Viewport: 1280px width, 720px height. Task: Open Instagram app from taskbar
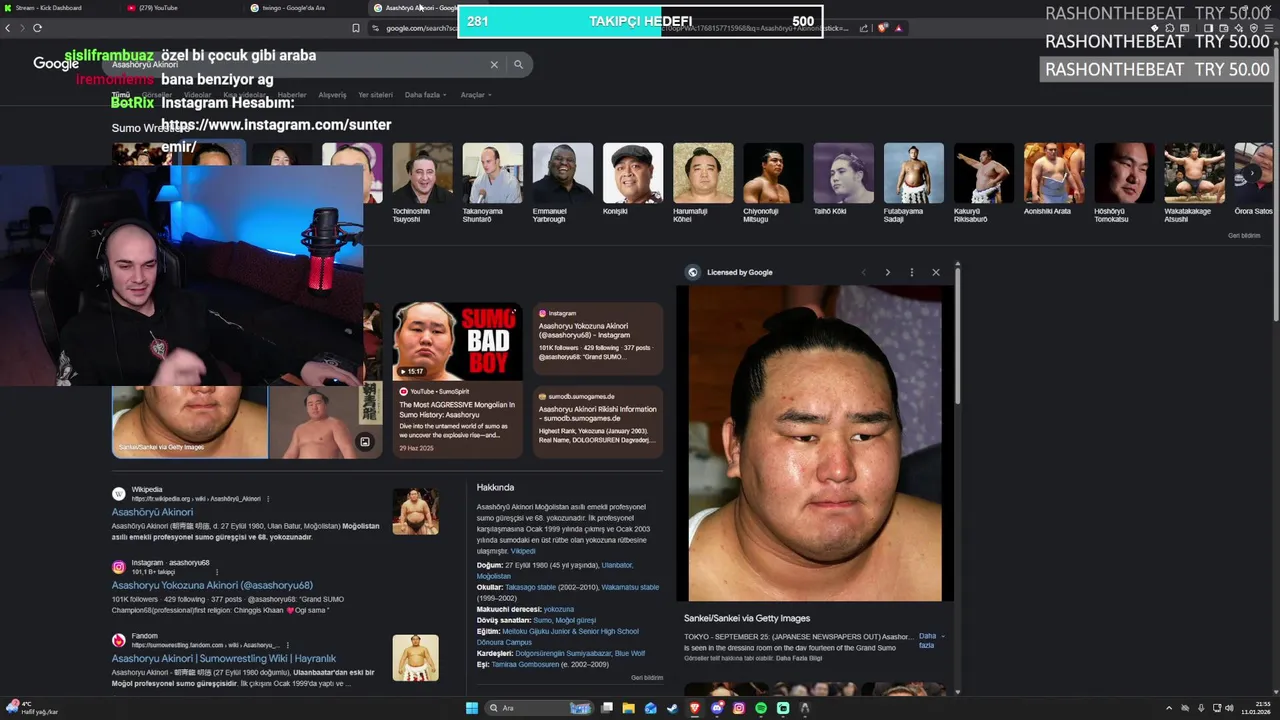click(739, 708)
